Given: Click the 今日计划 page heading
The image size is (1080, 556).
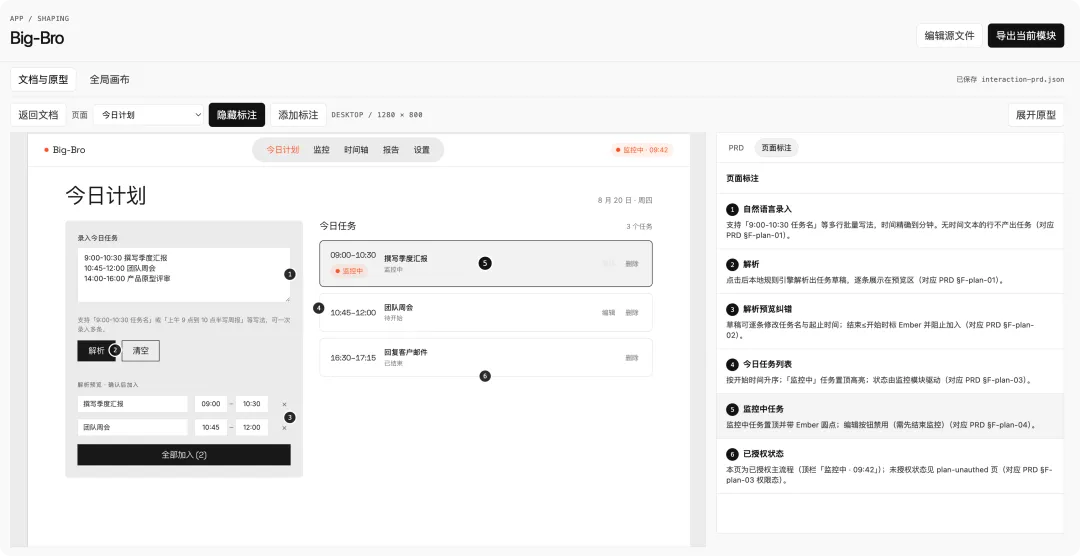Looking at the screenshot, I should point(105,196).
